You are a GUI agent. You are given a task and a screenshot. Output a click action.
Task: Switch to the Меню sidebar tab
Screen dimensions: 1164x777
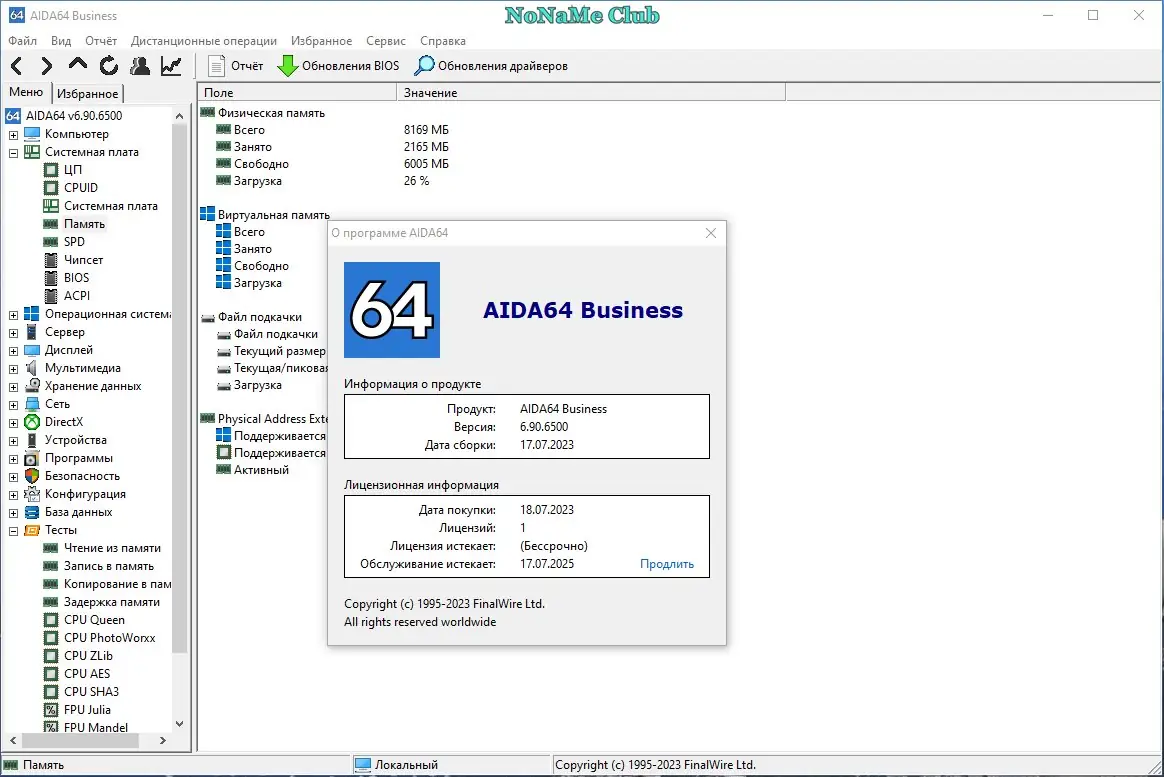pyautogui.click(x=26, y=92)
